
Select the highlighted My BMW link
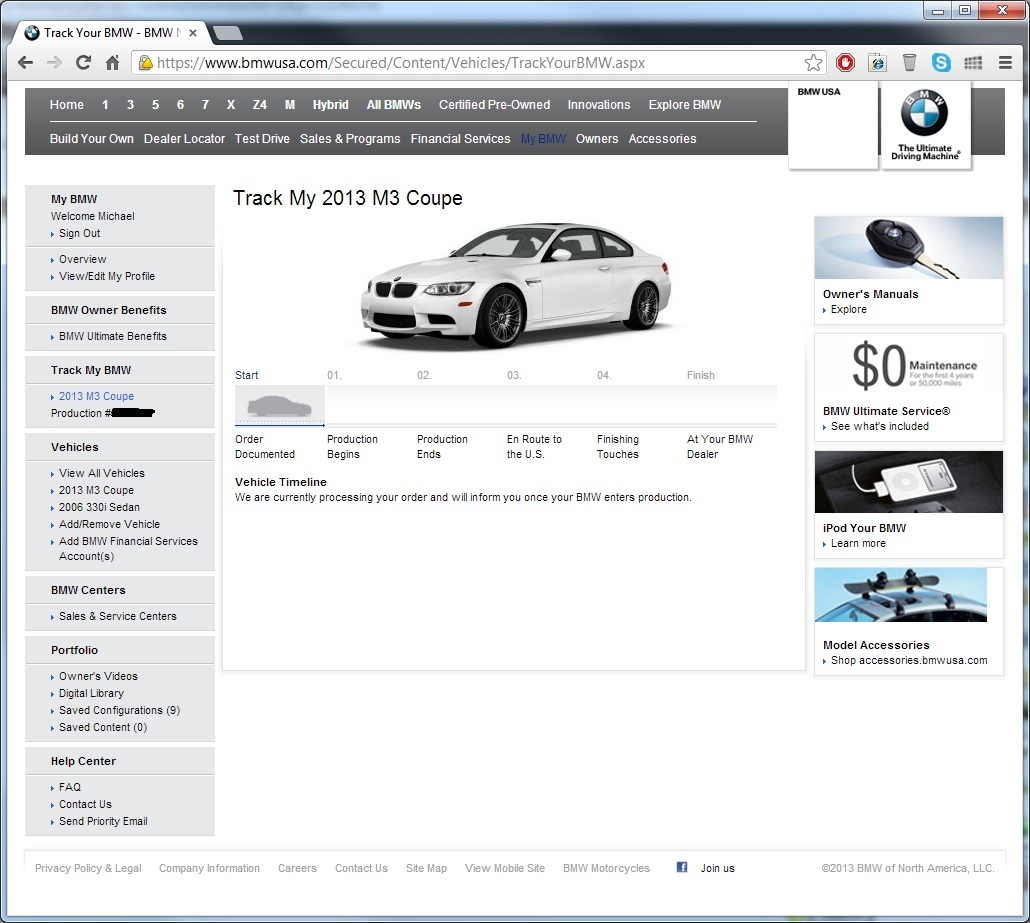coord(543,139)
